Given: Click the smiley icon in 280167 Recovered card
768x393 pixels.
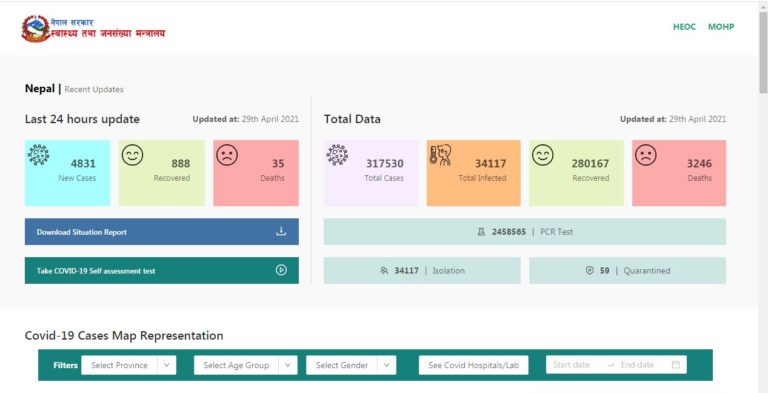Looking at the screenshot, I should tap(543, 155).
